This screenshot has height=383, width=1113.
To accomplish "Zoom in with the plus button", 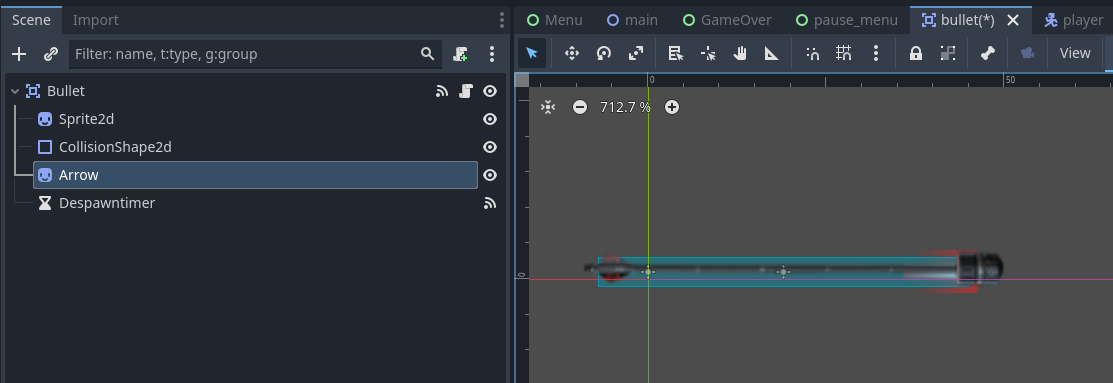I will tap(671, 107).
